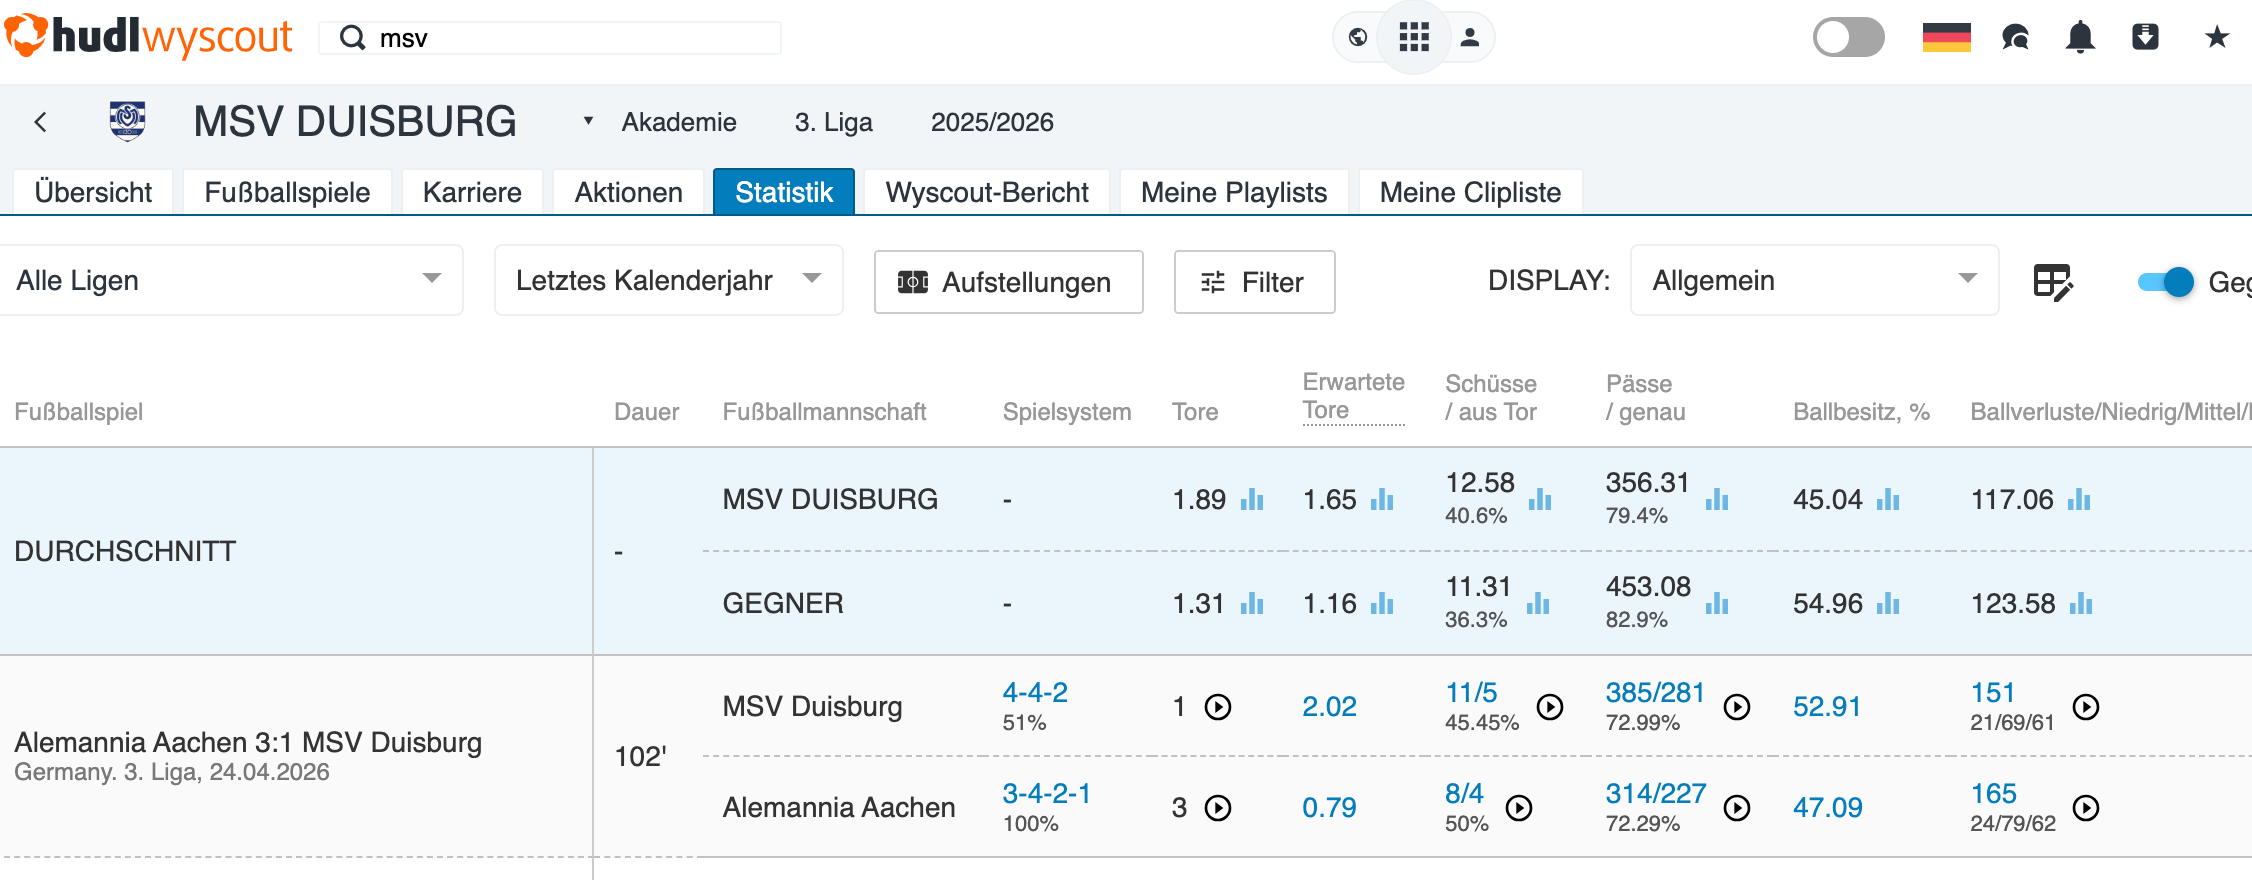Screen dimensions: 2252x880
Task: Click the search magnifier icon
Action: click(x=352, y=38)
